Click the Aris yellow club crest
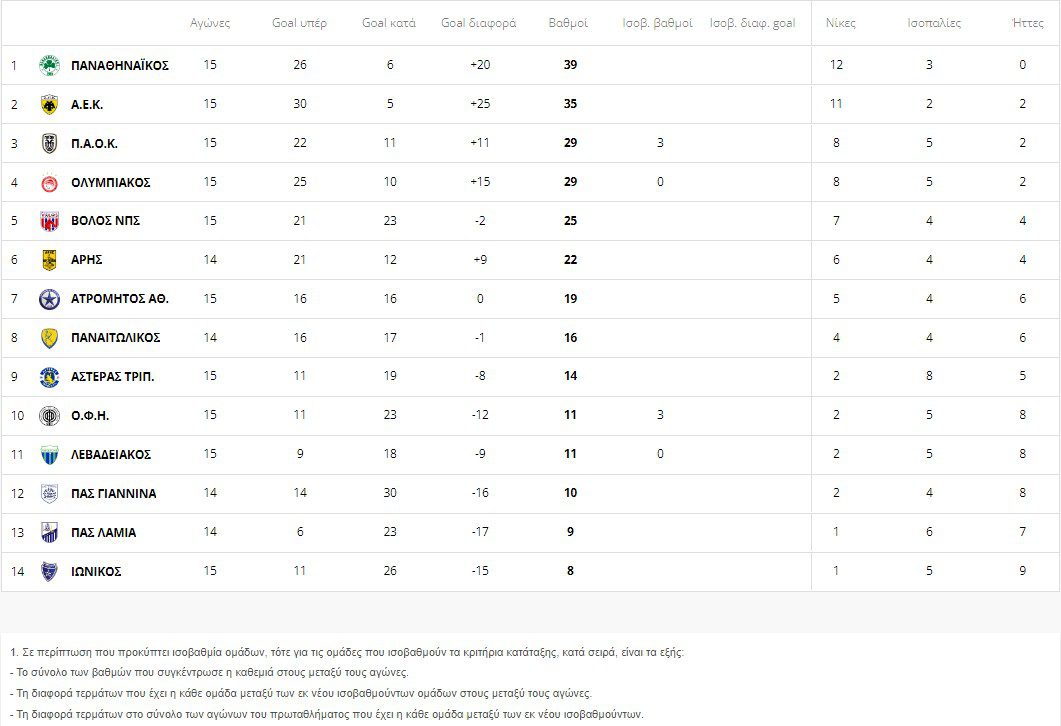The width and height of the screenshot is (1061, 726). [49, 260]
